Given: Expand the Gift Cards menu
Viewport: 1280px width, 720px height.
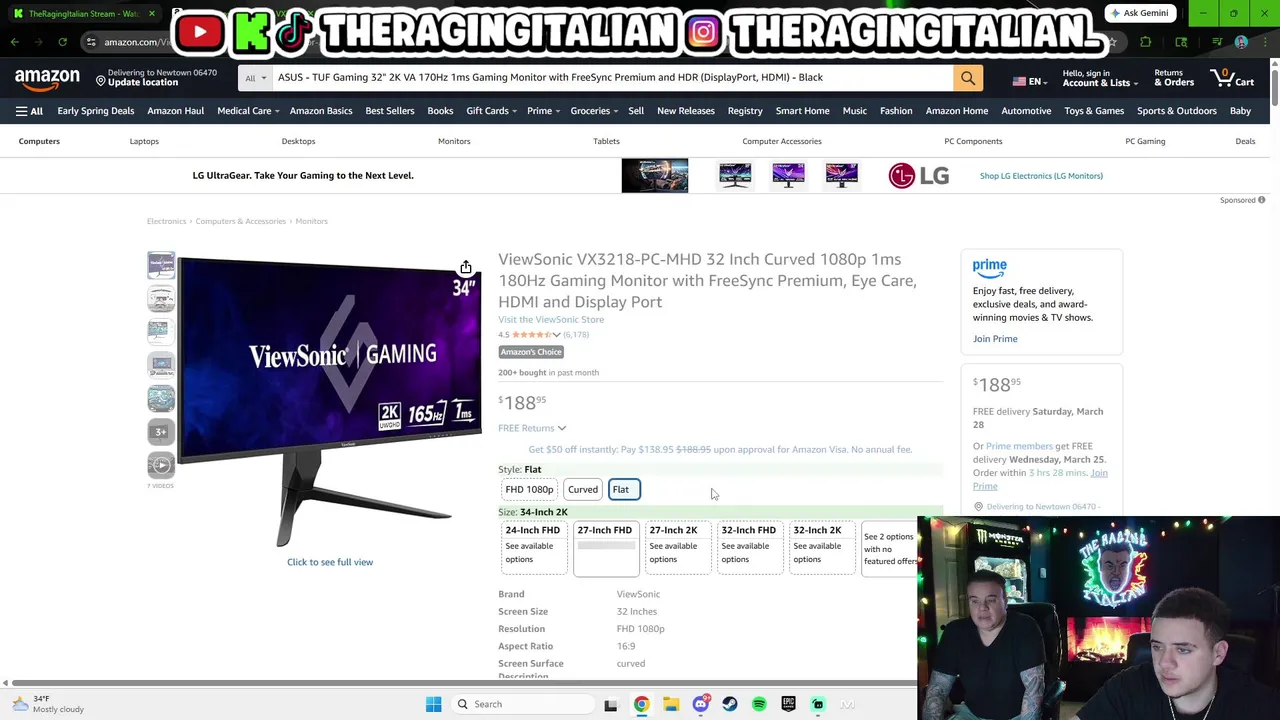Looking at the screenshot, I should coord(491,111).
